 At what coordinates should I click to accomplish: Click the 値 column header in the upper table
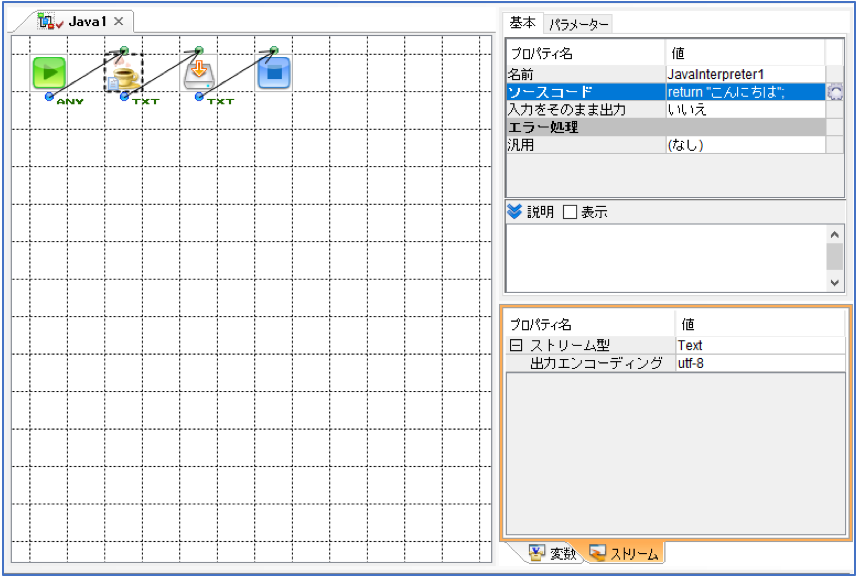(745, 53)
